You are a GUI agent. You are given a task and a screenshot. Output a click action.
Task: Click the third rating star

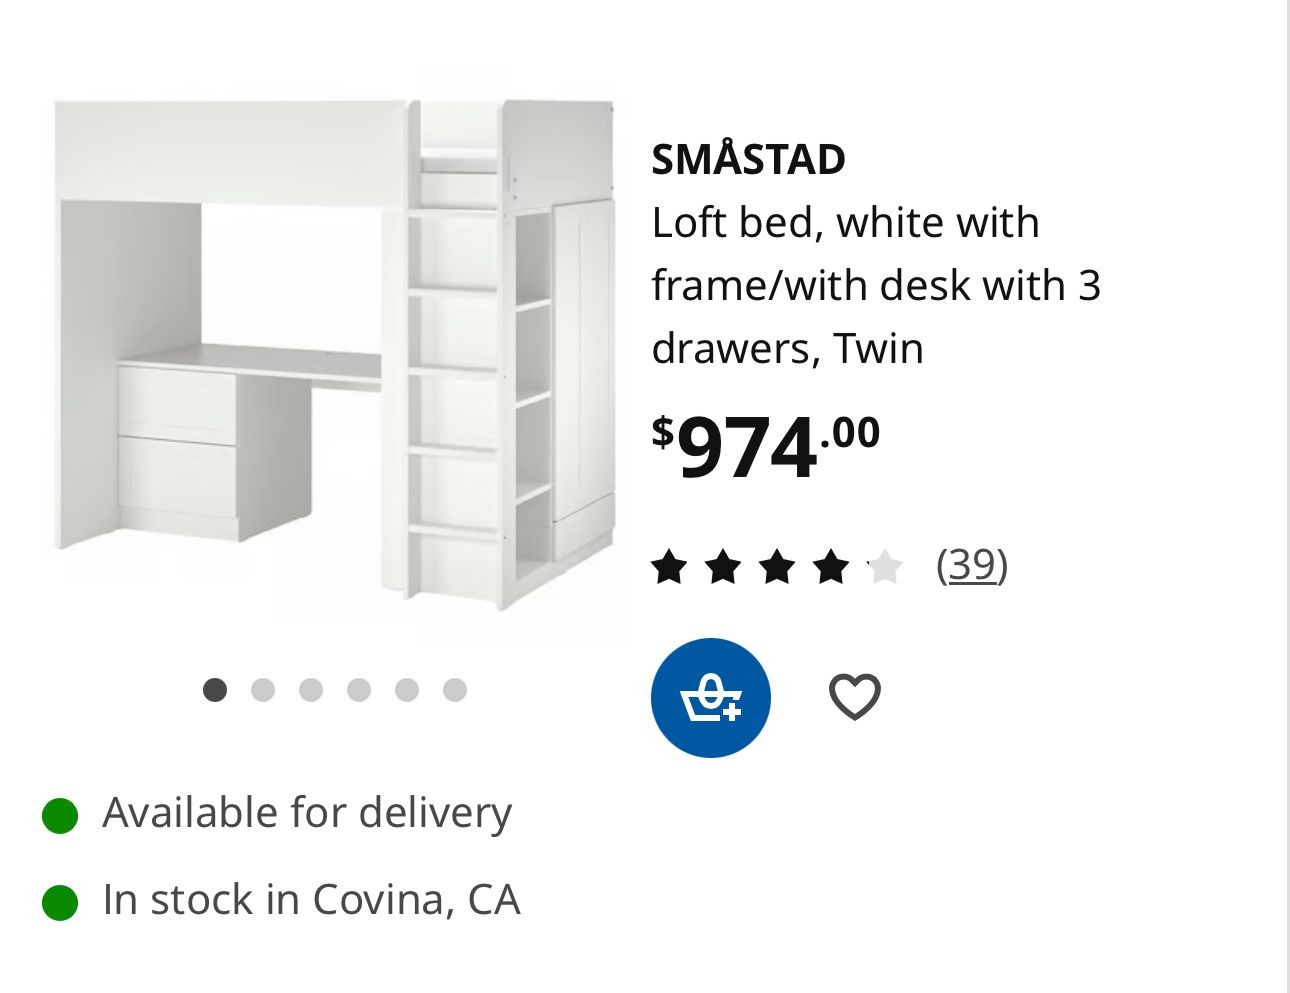pyautogui.click(x=777, y=567)
